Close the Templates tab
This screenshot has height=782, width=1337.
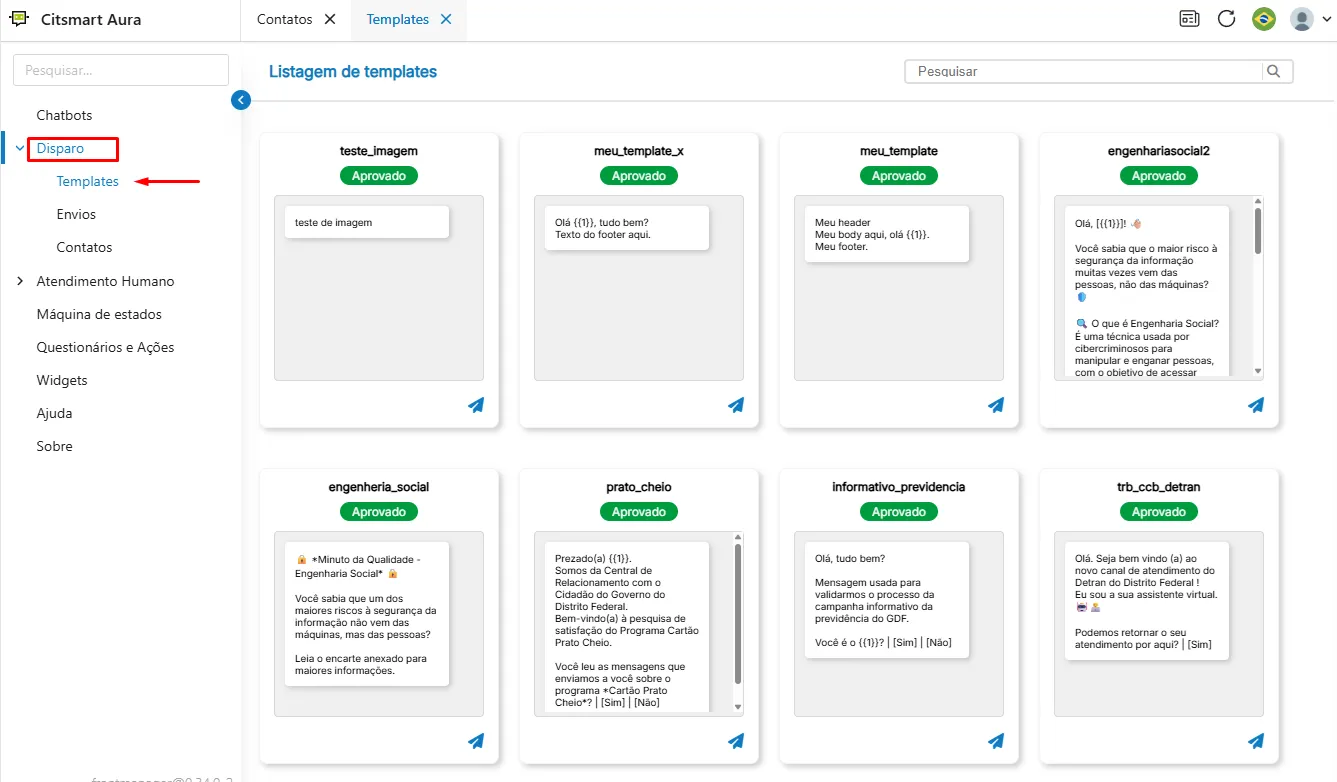click(446, 19)
